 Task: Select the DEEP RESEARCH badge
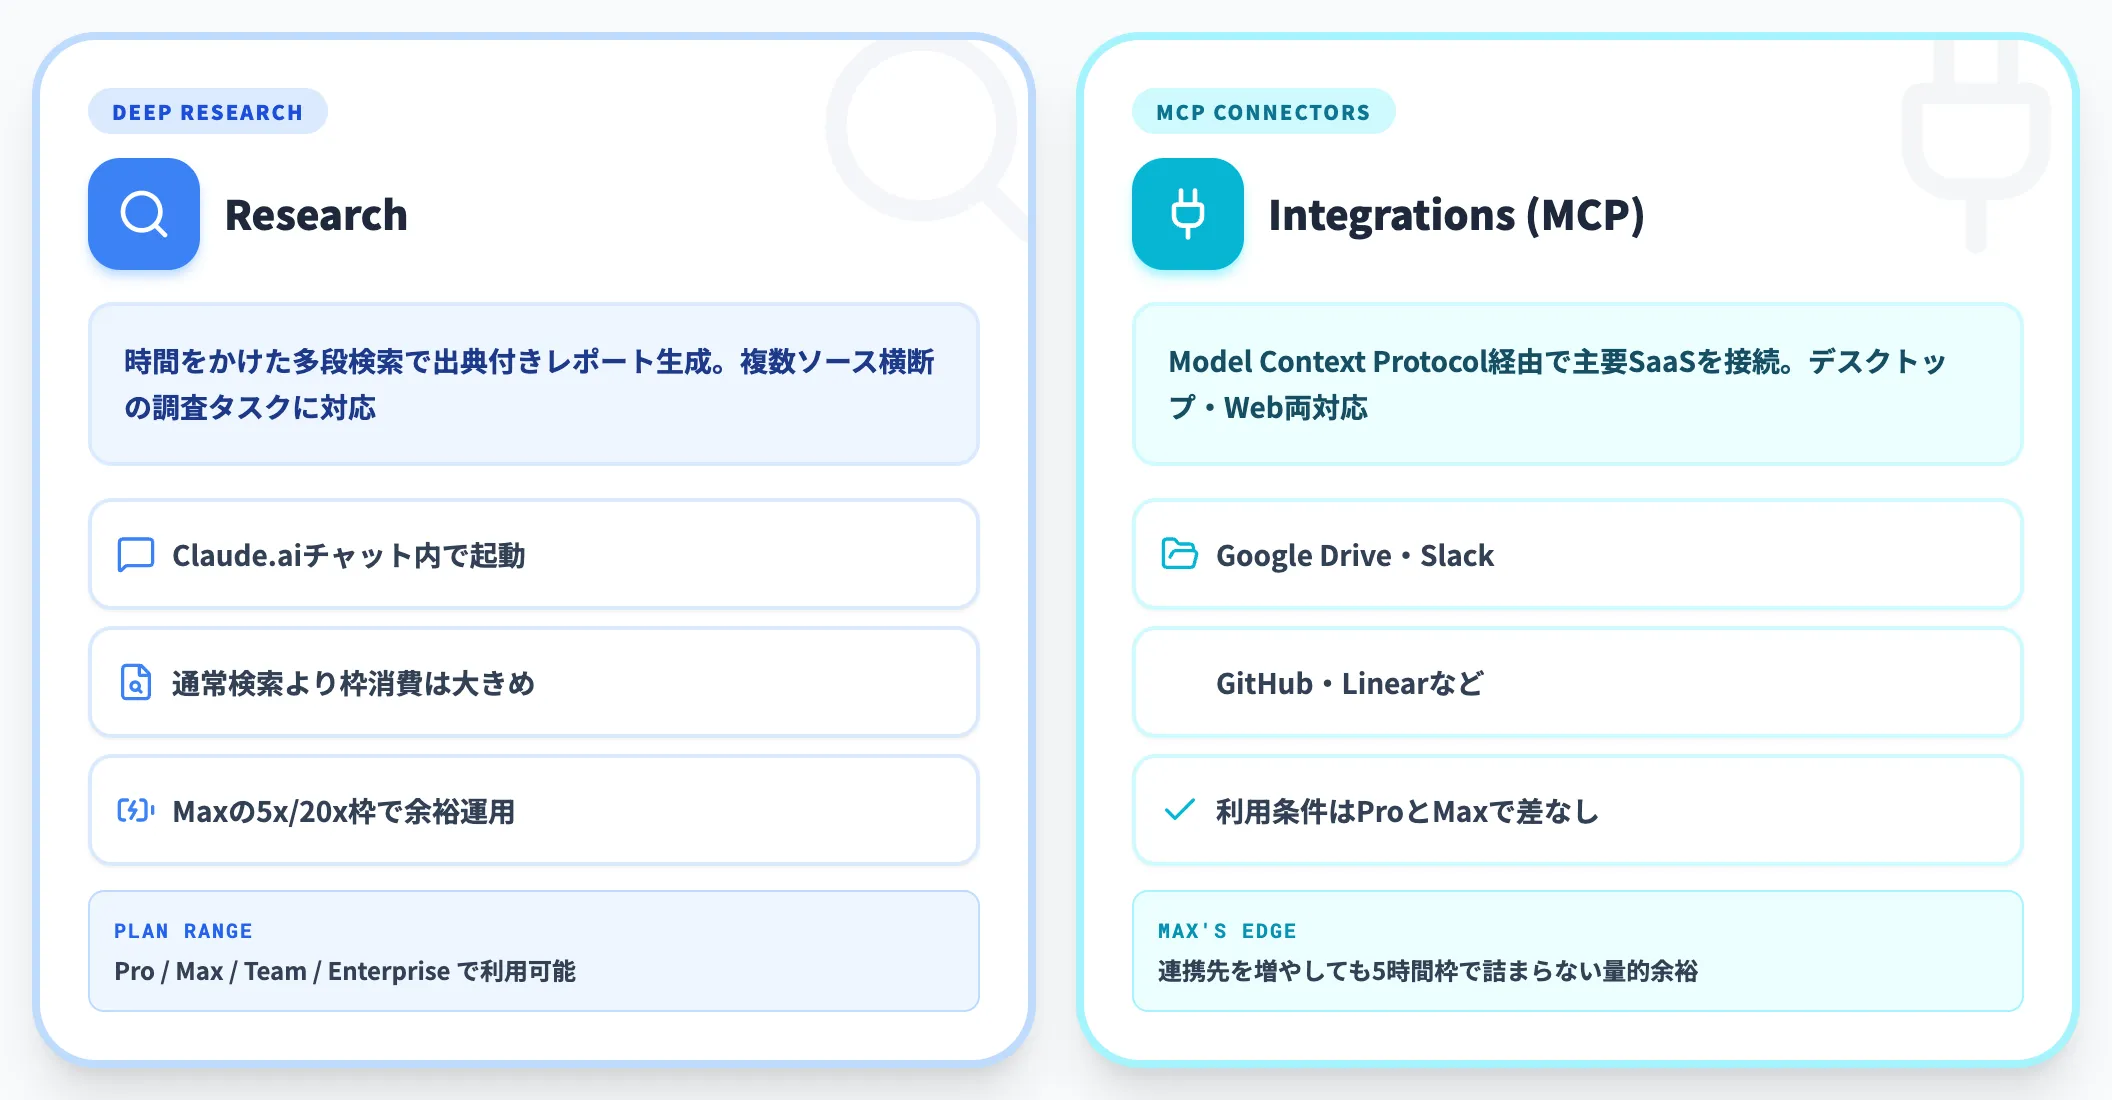[x=208, y=112]
